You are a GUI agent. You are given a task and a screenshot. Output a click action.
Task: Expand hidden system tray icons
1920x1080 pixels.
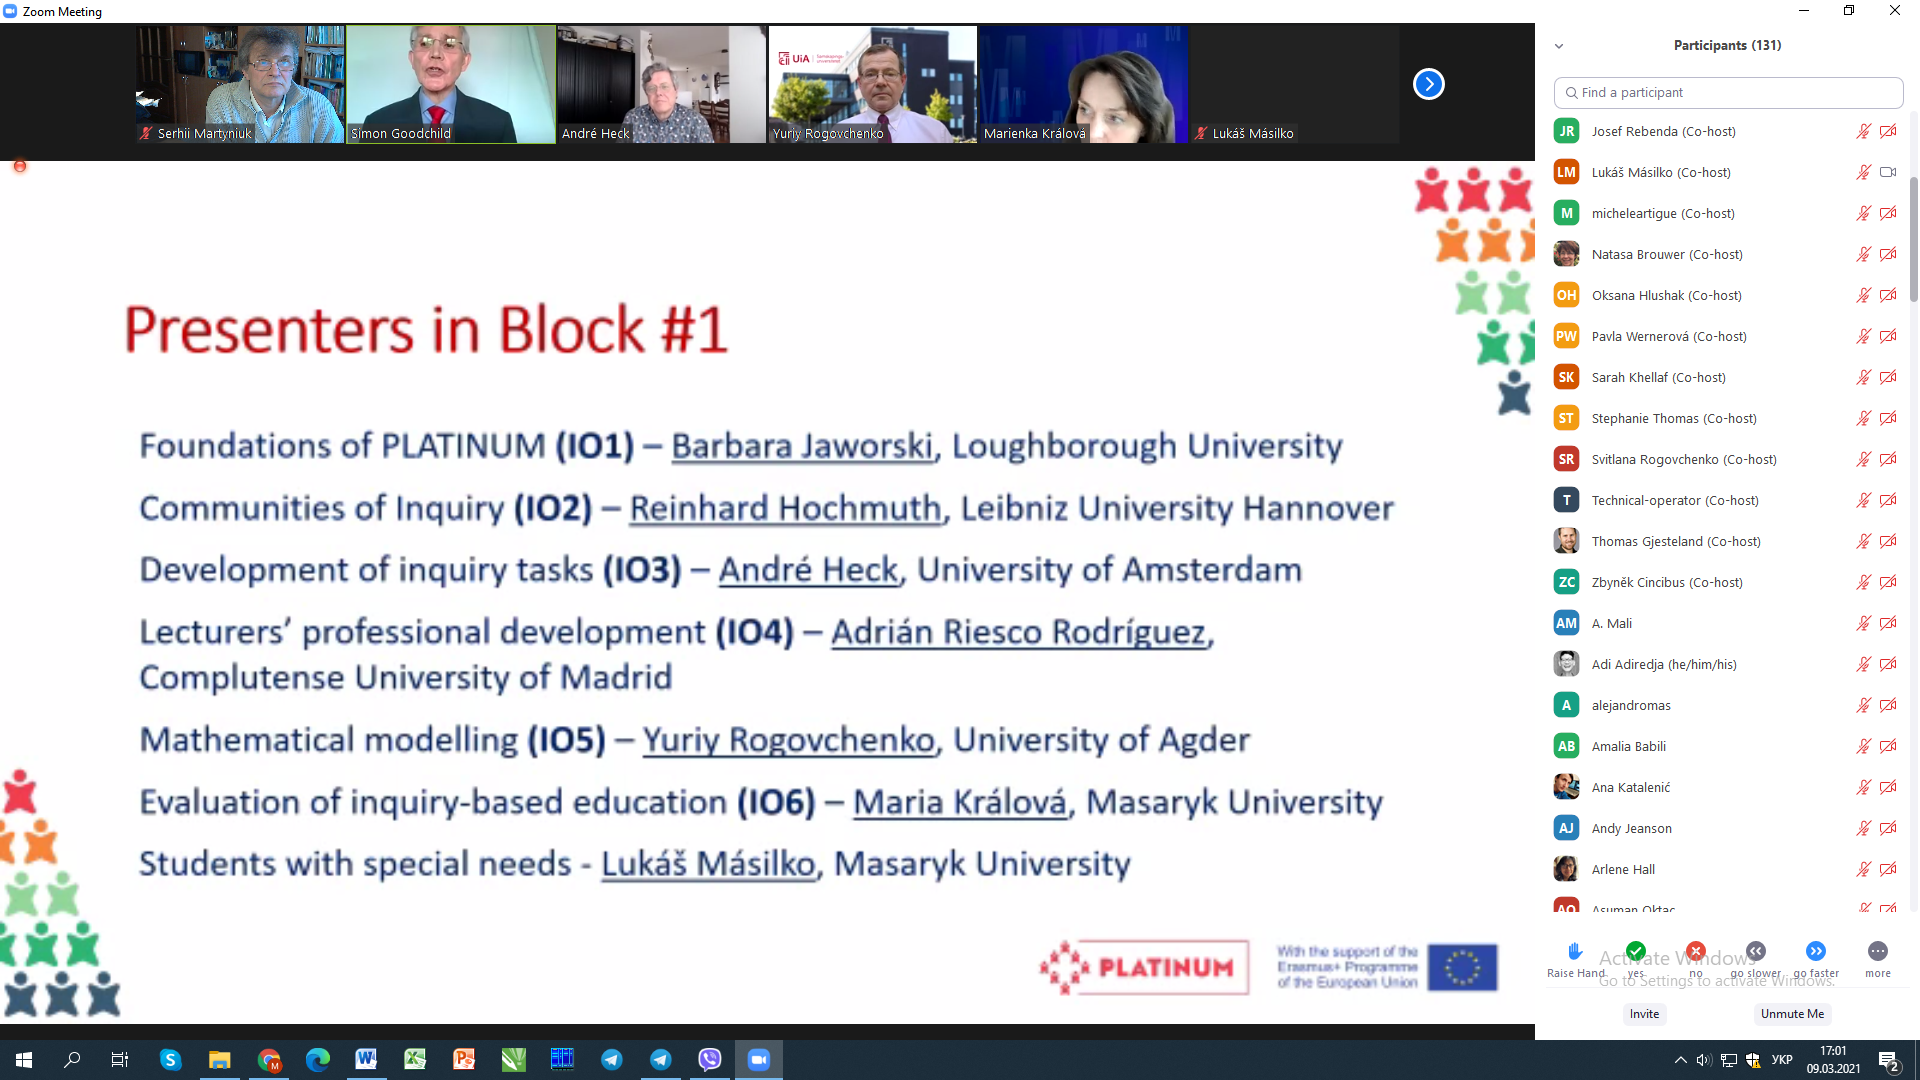tap(1680, 1060)
